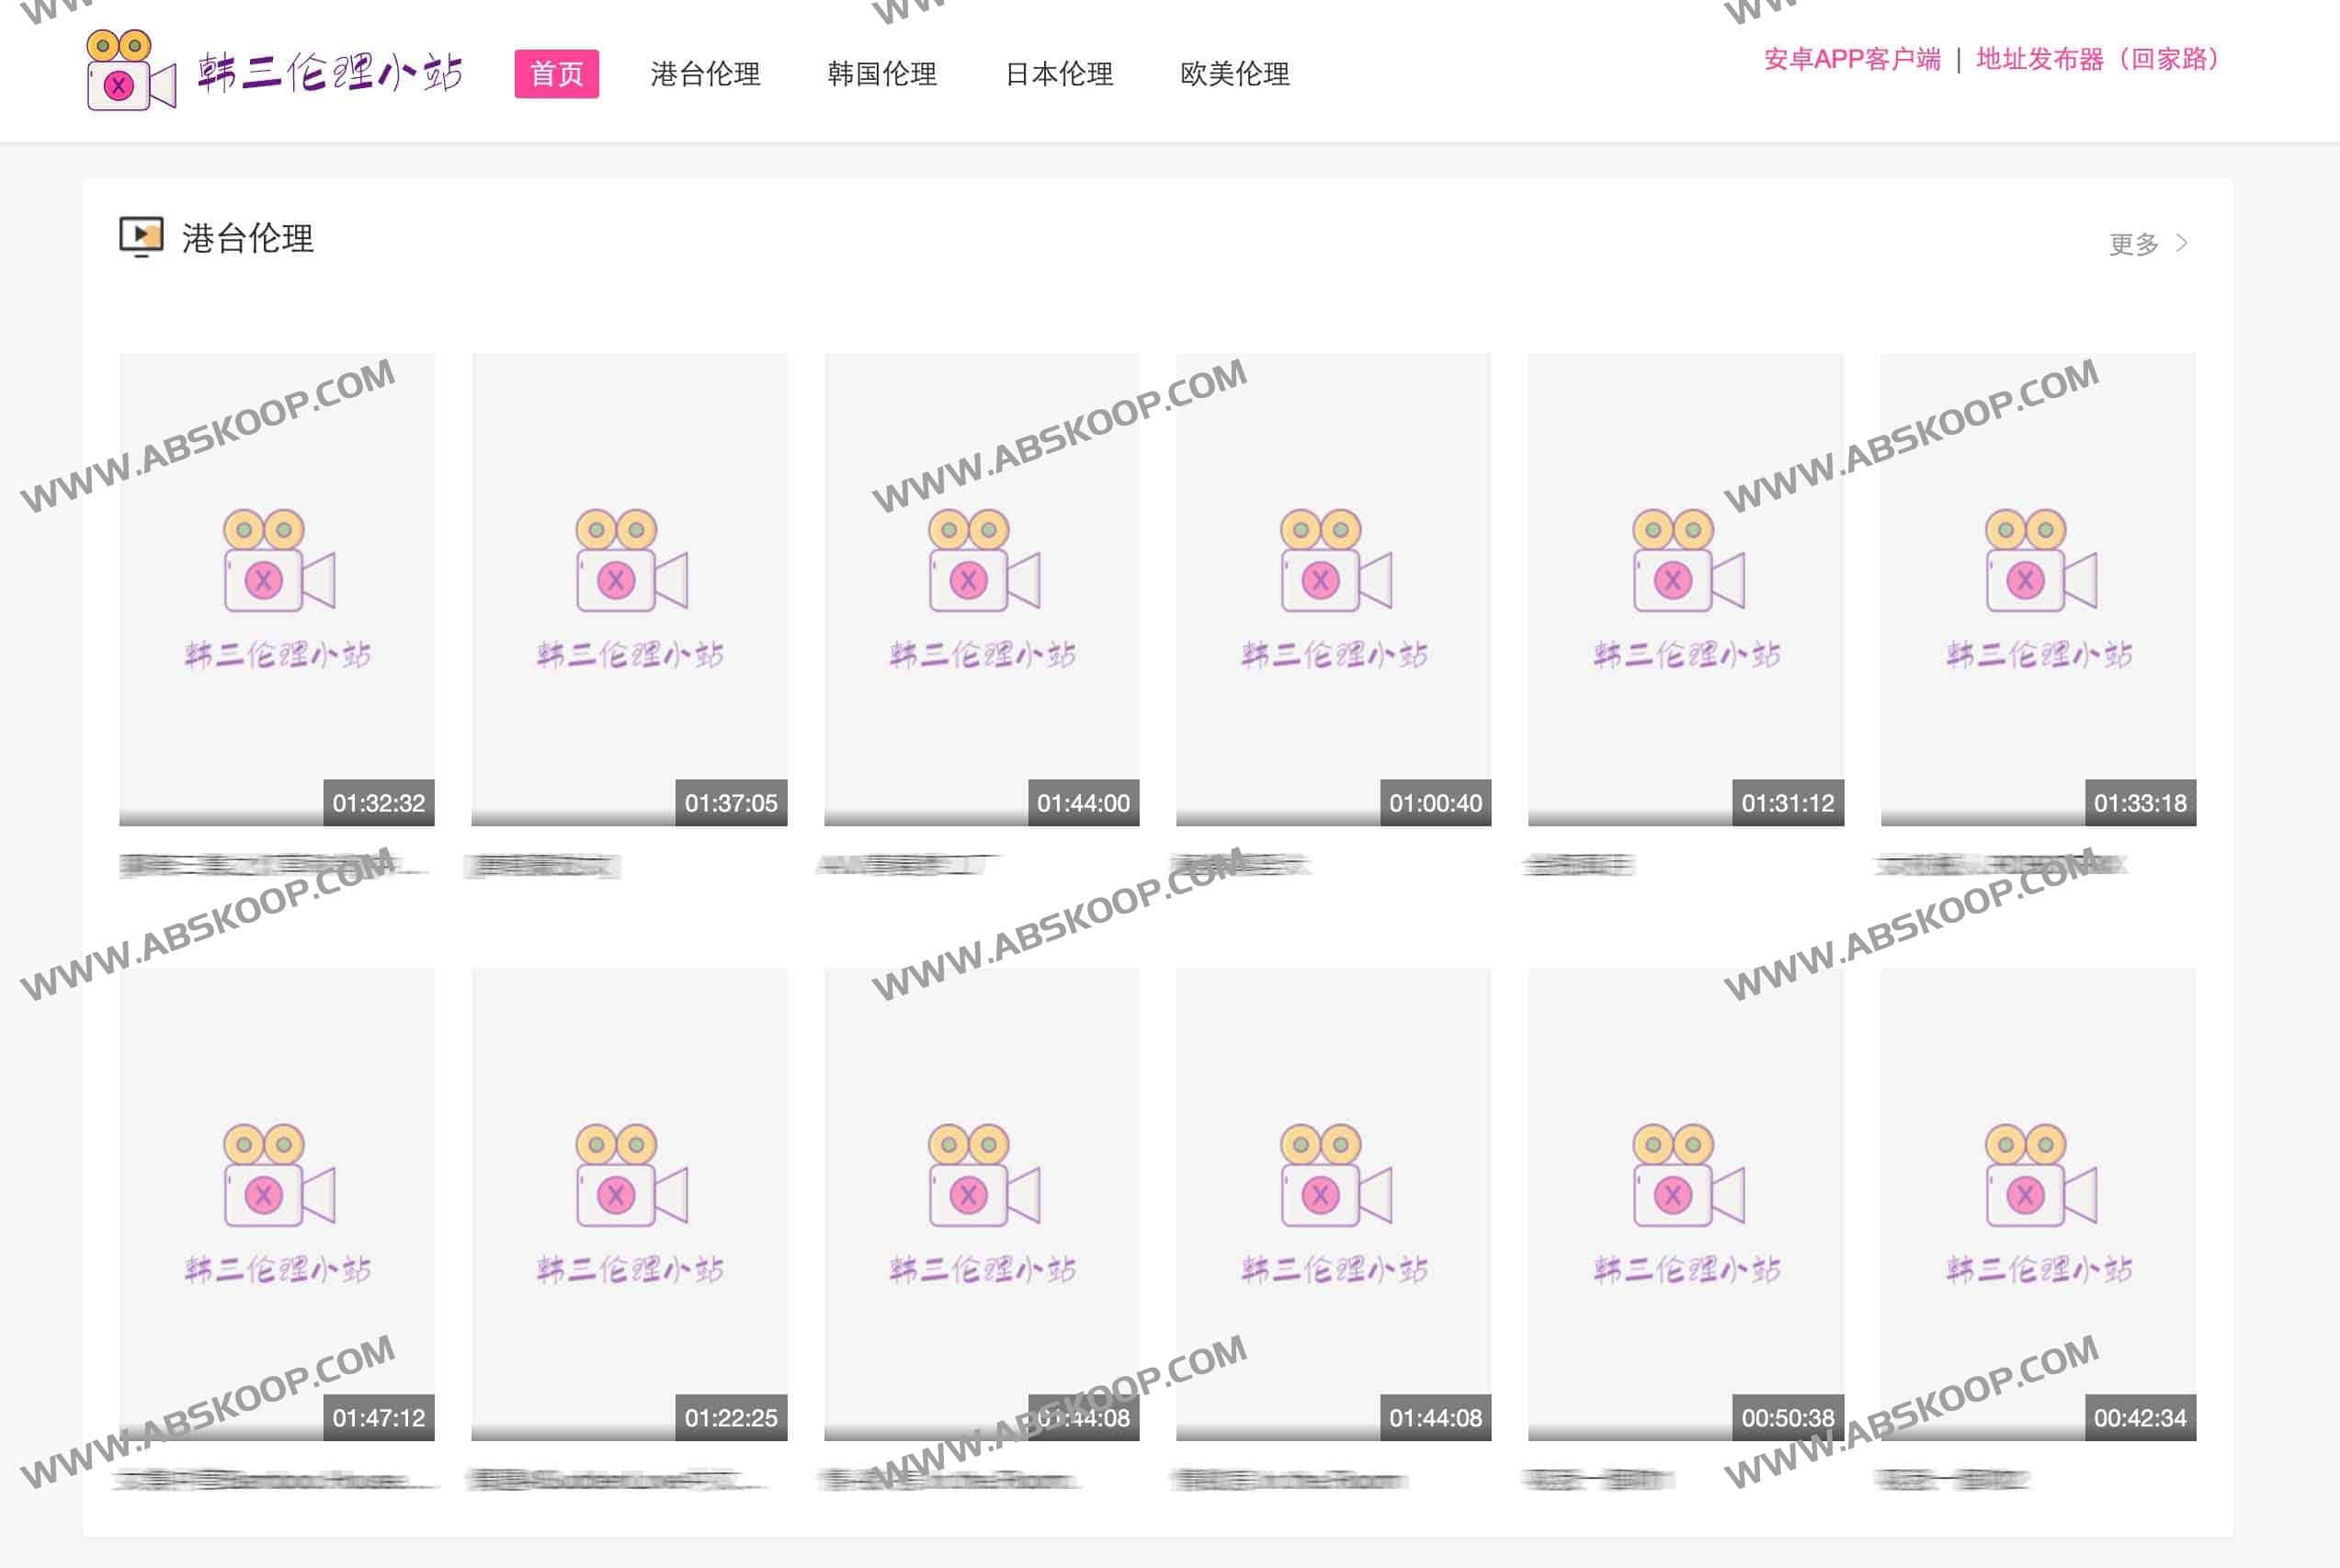
Task: Open the 01:31:12 video thumbnail
Action: 1686,589
